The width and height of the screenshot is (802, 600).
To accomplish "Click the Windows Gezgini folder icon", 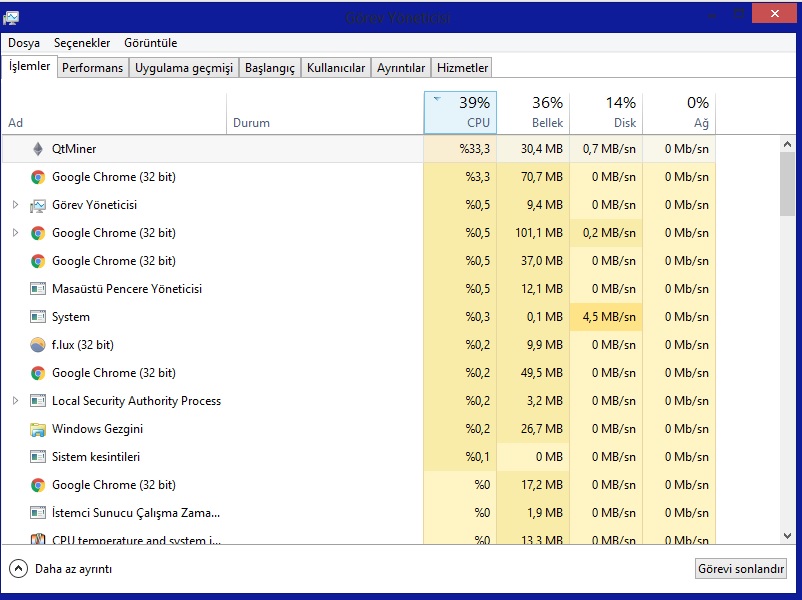I will coord(38,429).
